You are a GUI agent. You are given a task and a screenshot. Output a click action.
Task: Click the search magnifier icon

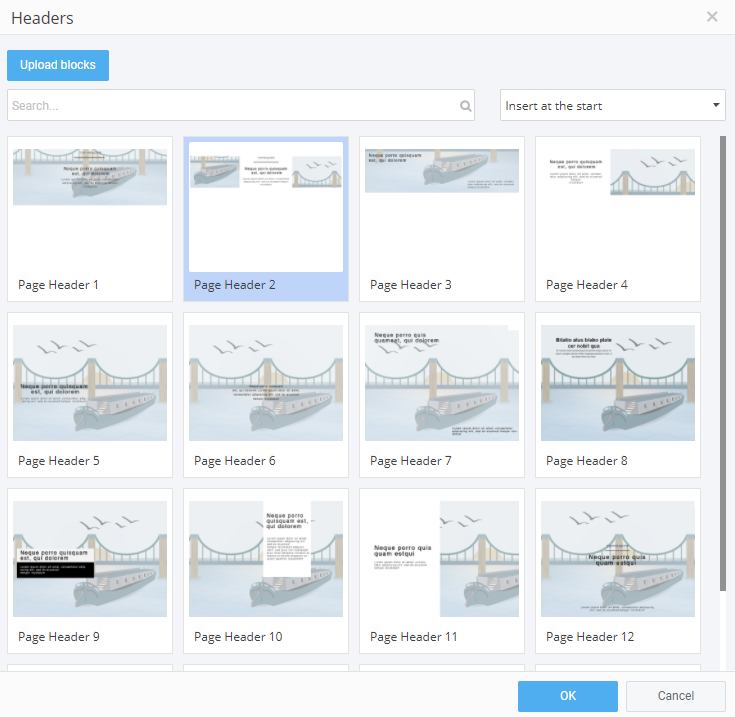coord(465,106)
